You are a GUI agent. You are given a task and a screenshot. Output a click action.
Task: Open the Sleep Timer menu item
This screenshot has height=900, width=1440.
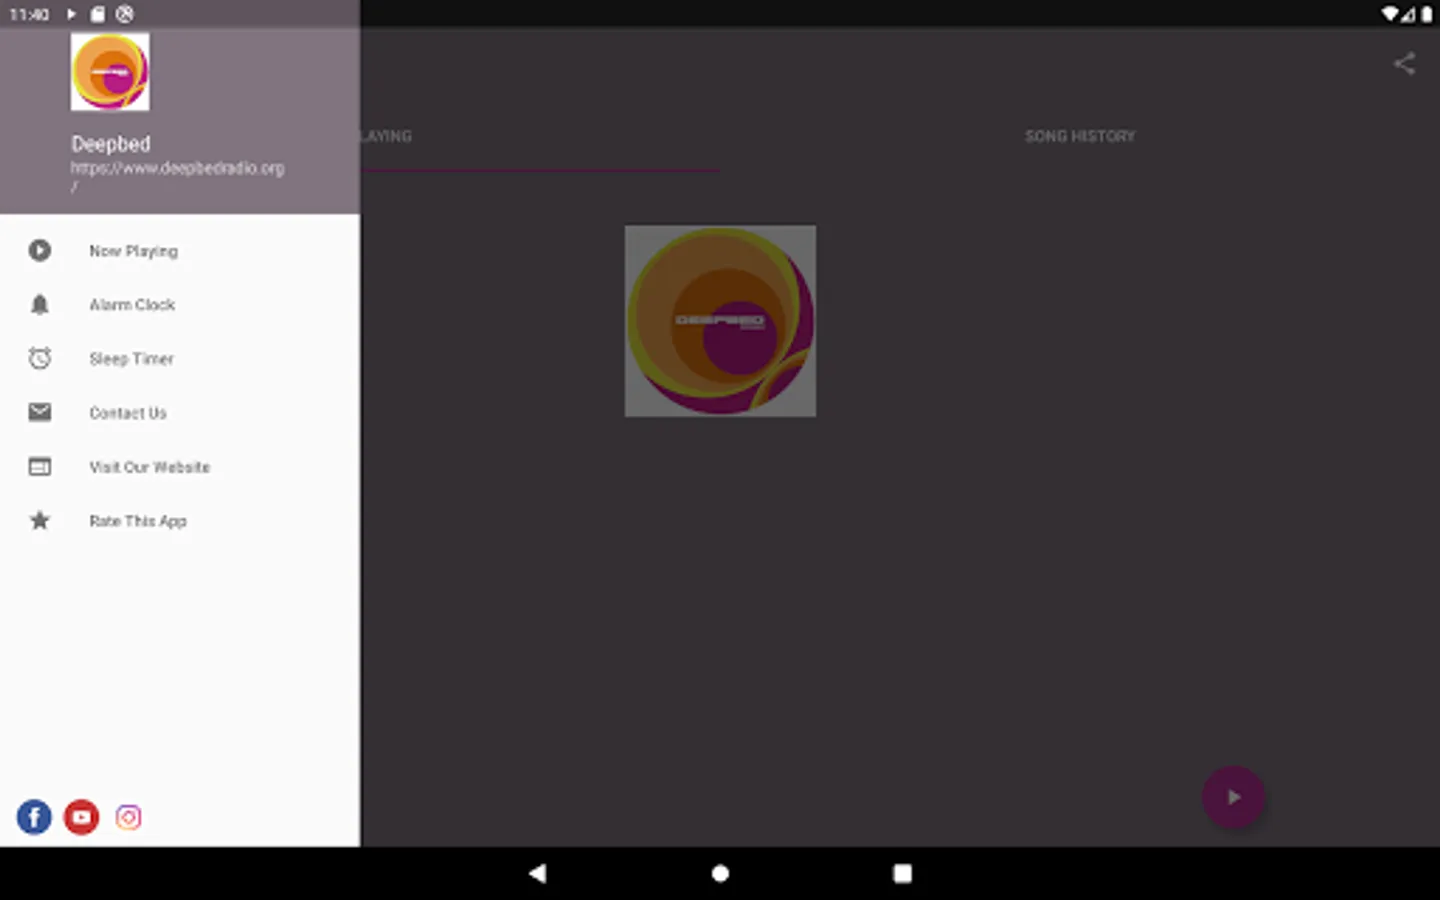(x=180, y=359)
